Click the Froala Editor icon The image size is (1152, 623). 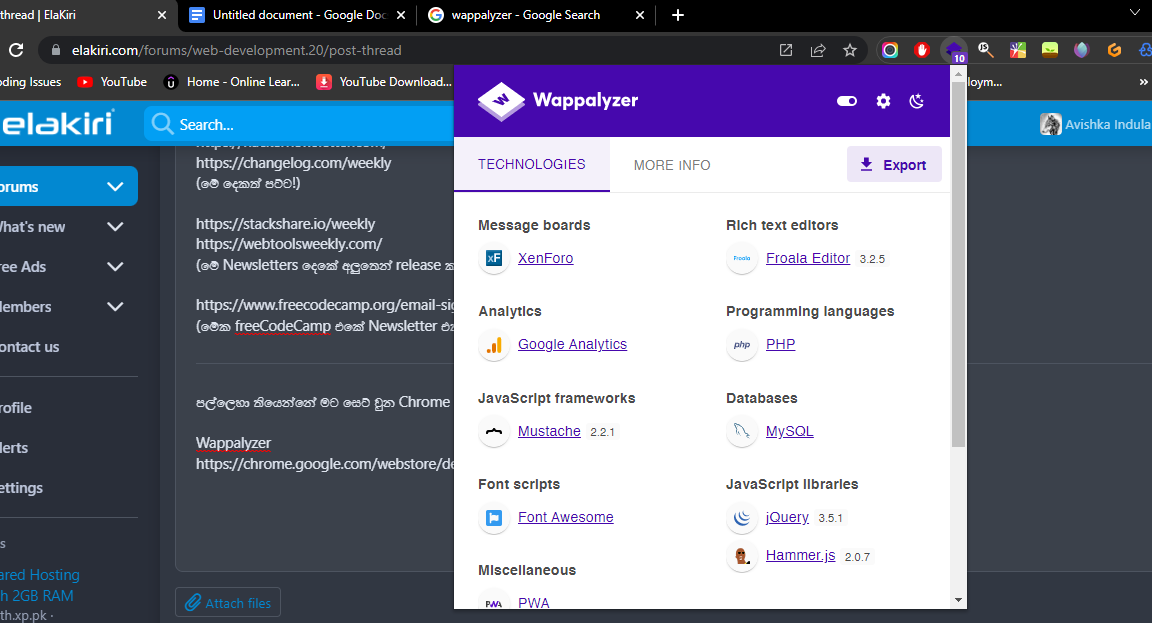tap(742, 258)
